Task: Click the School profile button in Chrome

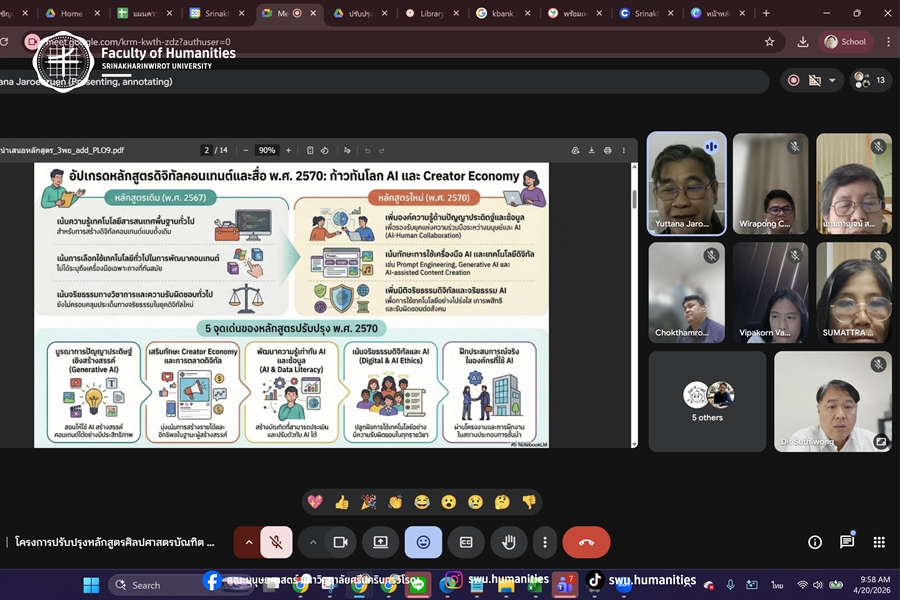Action: (845, 42)
